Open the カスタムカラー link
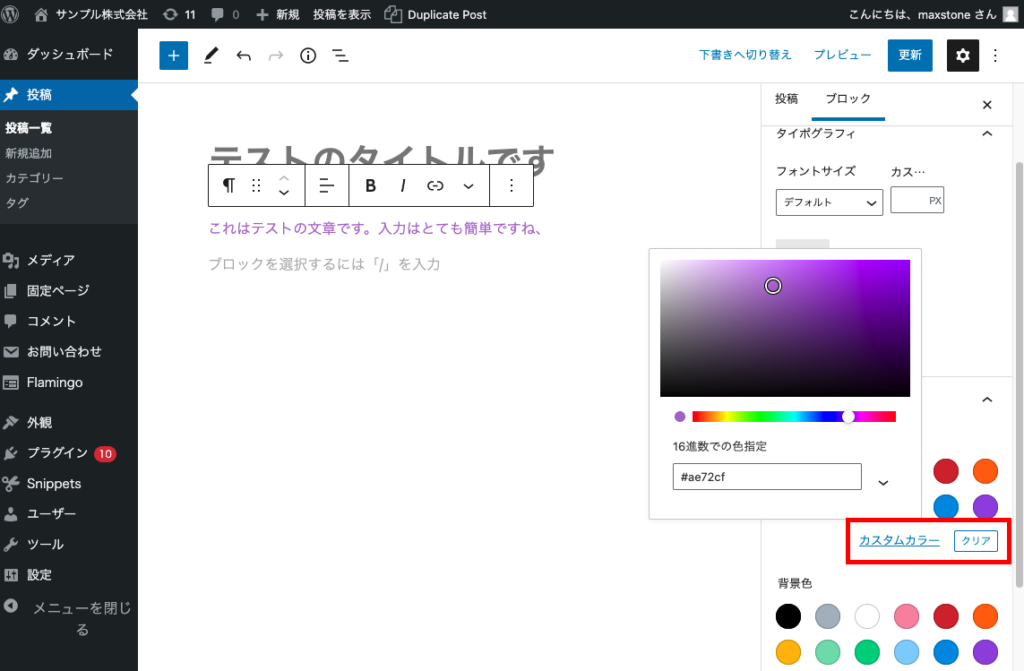Image resolution: width=1024 pixels, height=671 pixels. pyautogui.click(x=896, y=540)
